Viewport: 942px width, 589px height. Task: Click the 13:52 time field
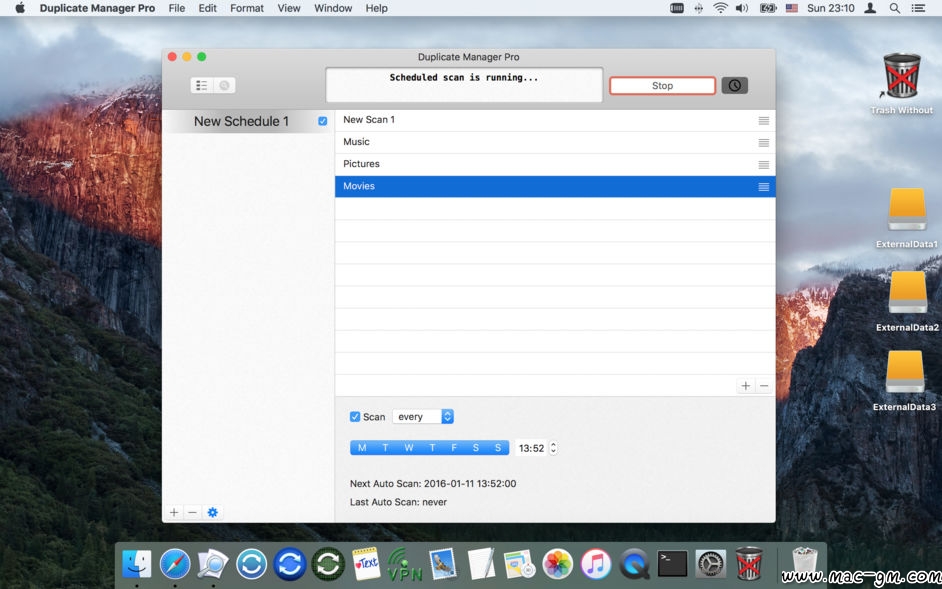531,448
